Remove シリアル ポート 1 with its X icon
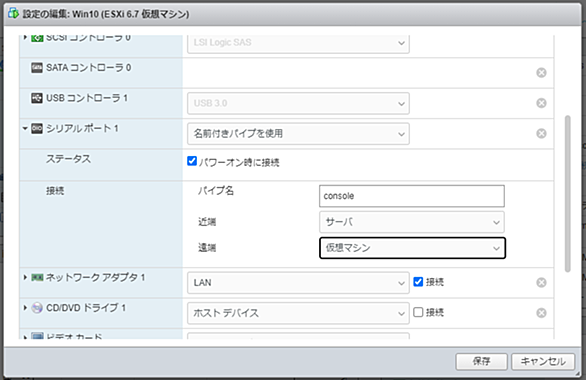Viewport: 586px width, 380px height. pyautogui.click(x=541, y=133)
